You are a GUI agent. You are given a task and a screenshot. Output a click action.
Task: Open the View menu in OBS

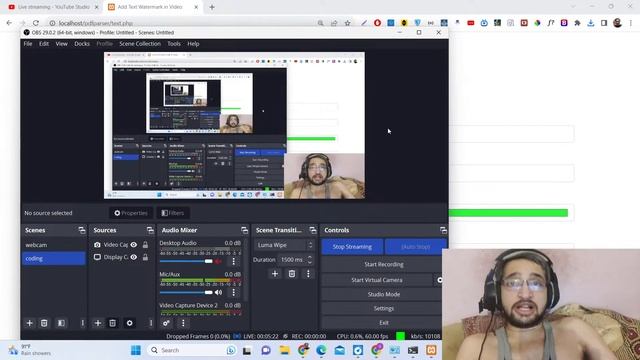[x=62, y=44]
